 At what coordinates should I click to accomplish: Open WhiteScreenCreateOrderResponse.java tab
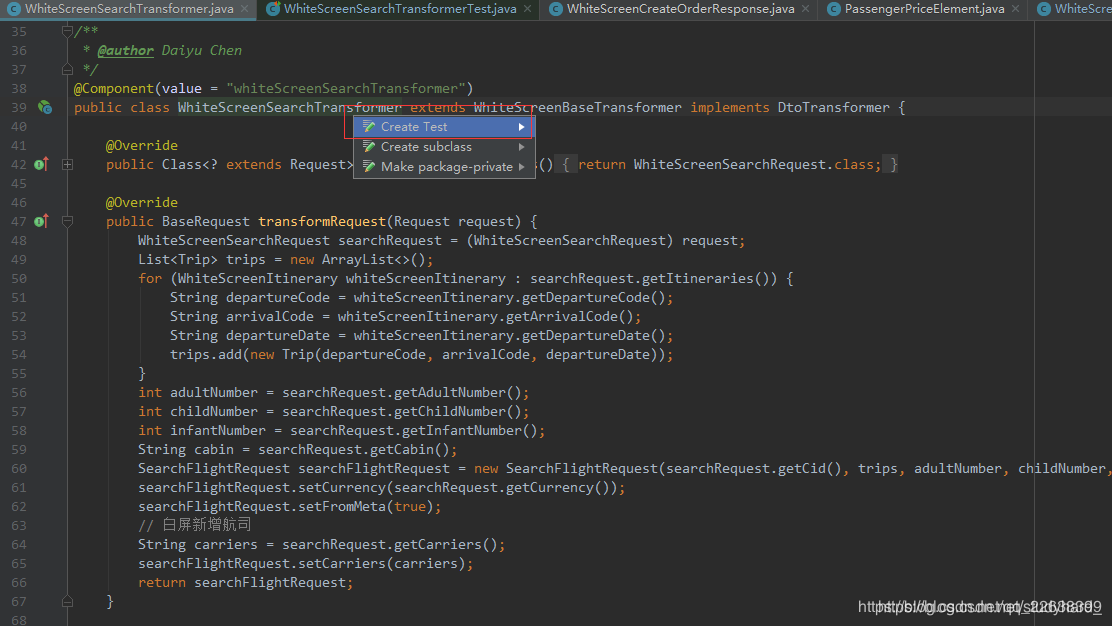coord(680,9)
